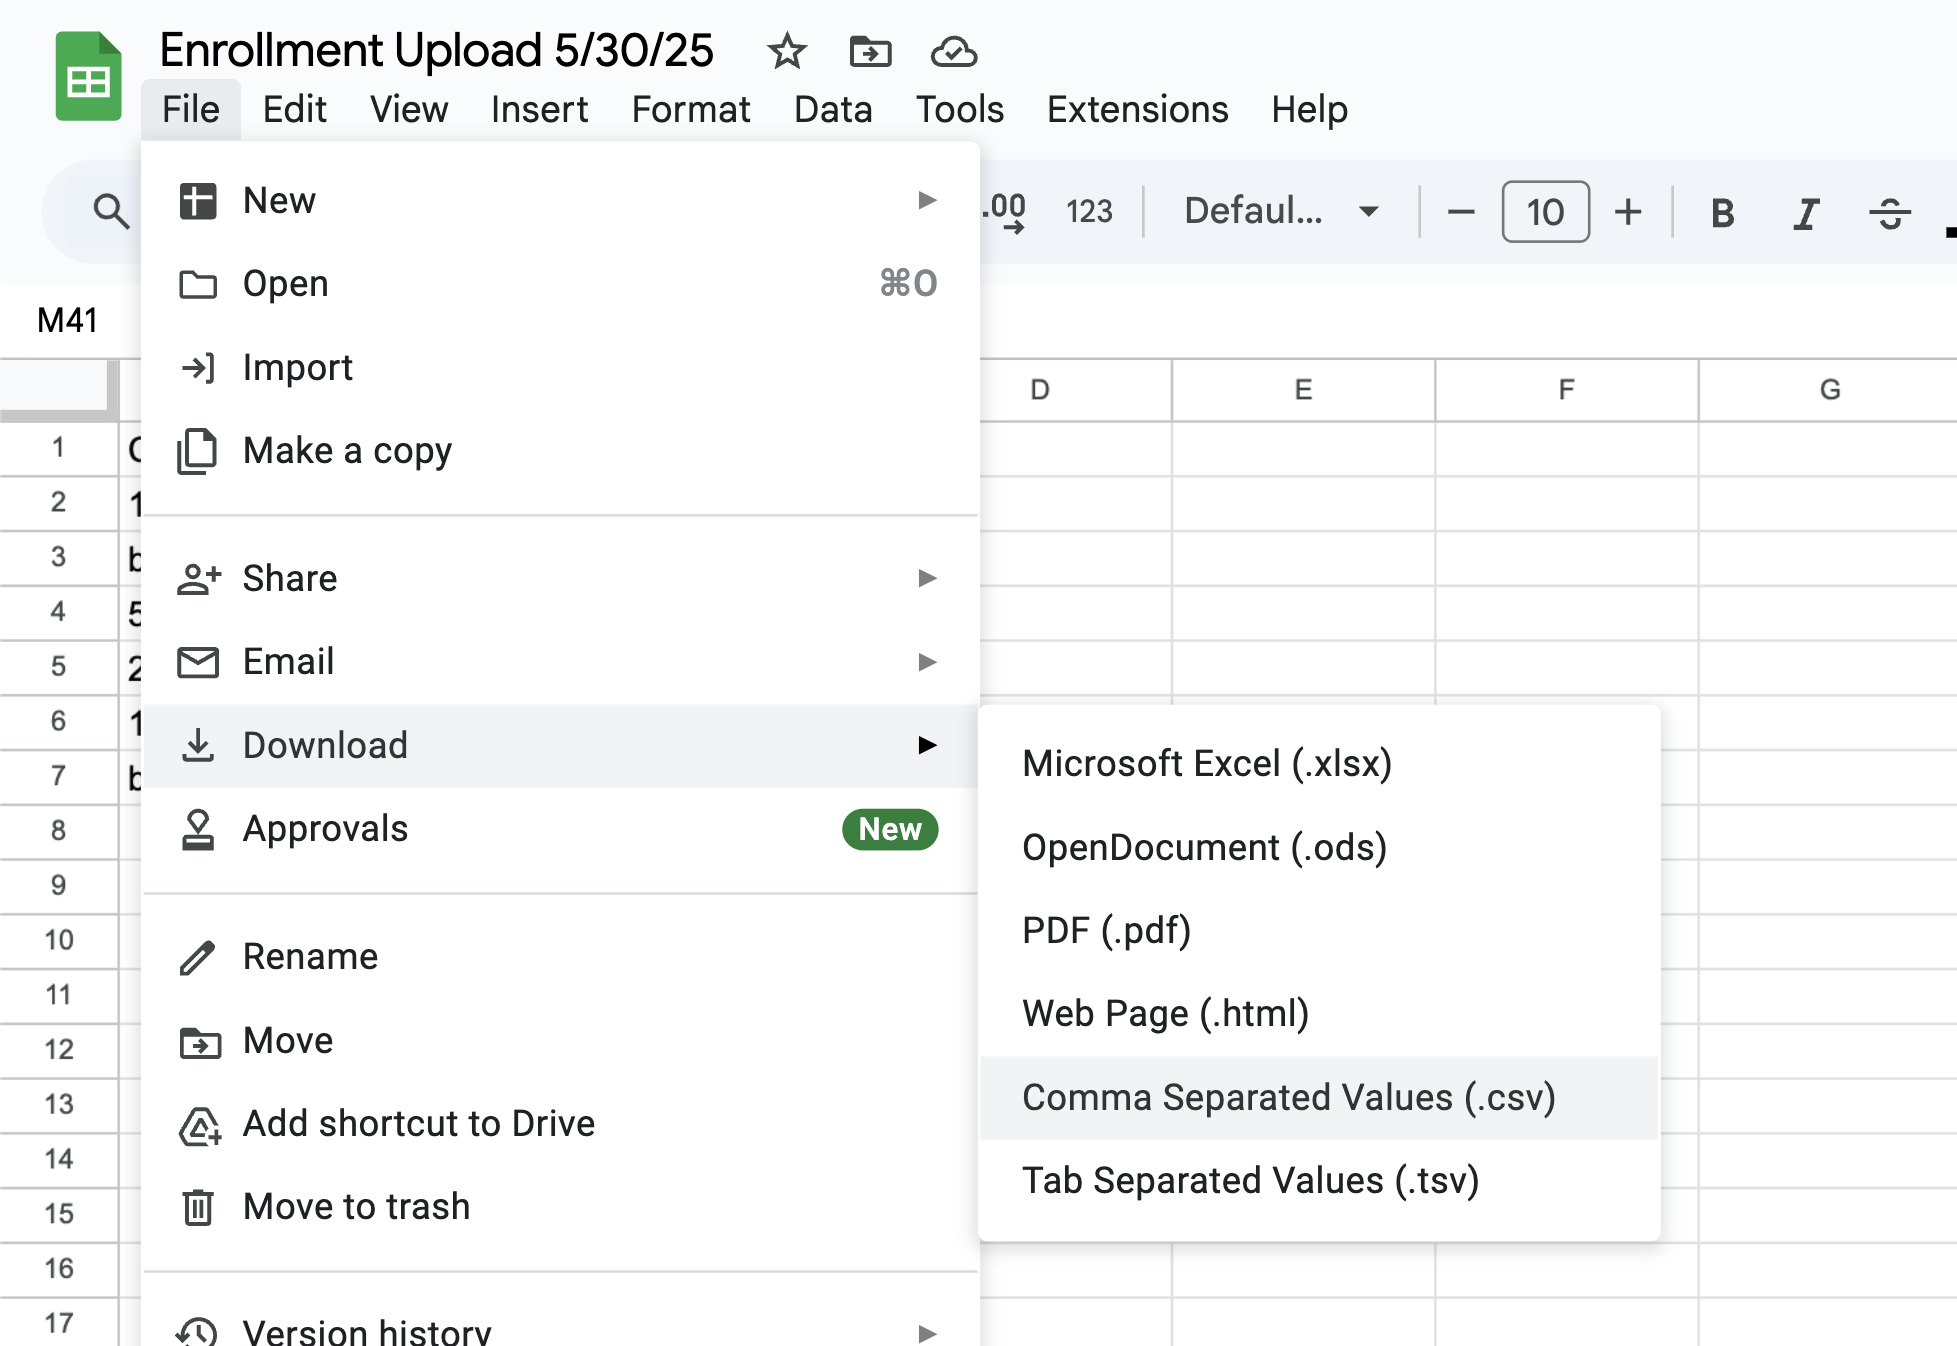This screenshot has height=1346, width=1957.
Task: Open the Data menu
Action: (x=833, y=109)
